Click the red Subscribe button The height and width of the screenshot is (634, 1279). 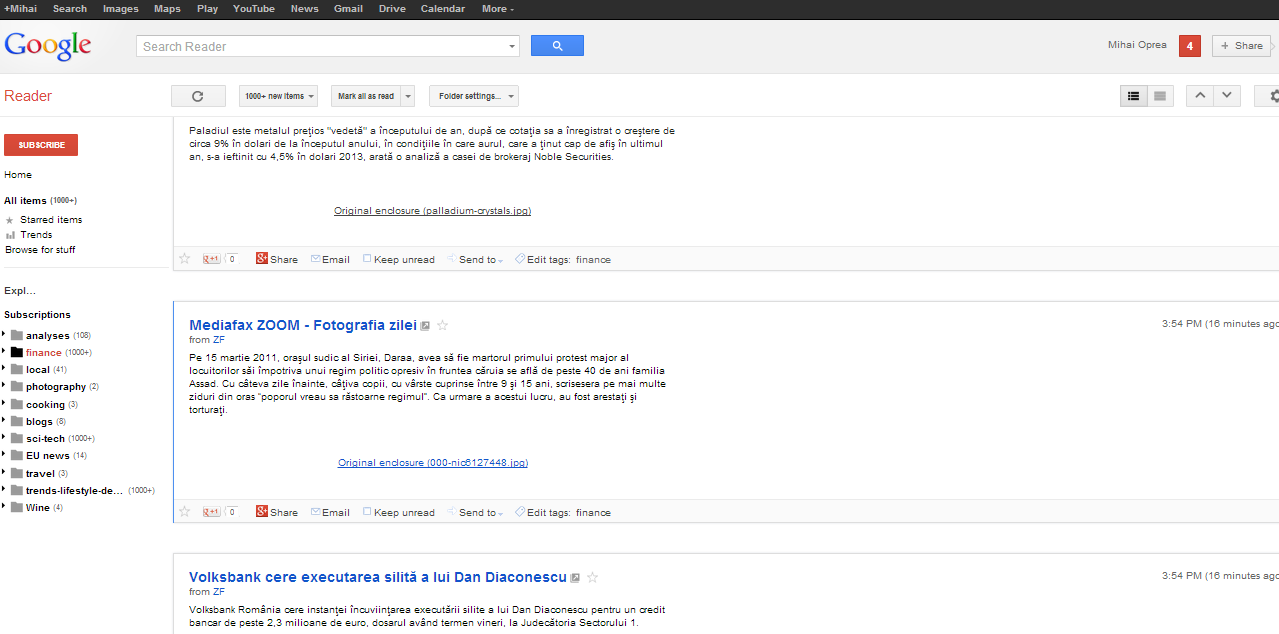click(x=41, y=145)
